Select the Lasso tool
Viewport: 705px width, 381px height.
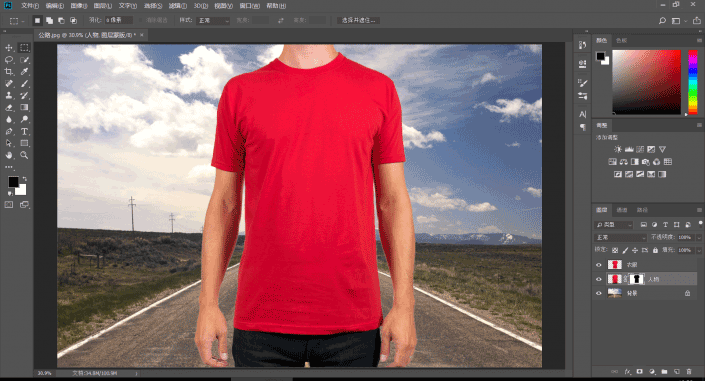9,60
